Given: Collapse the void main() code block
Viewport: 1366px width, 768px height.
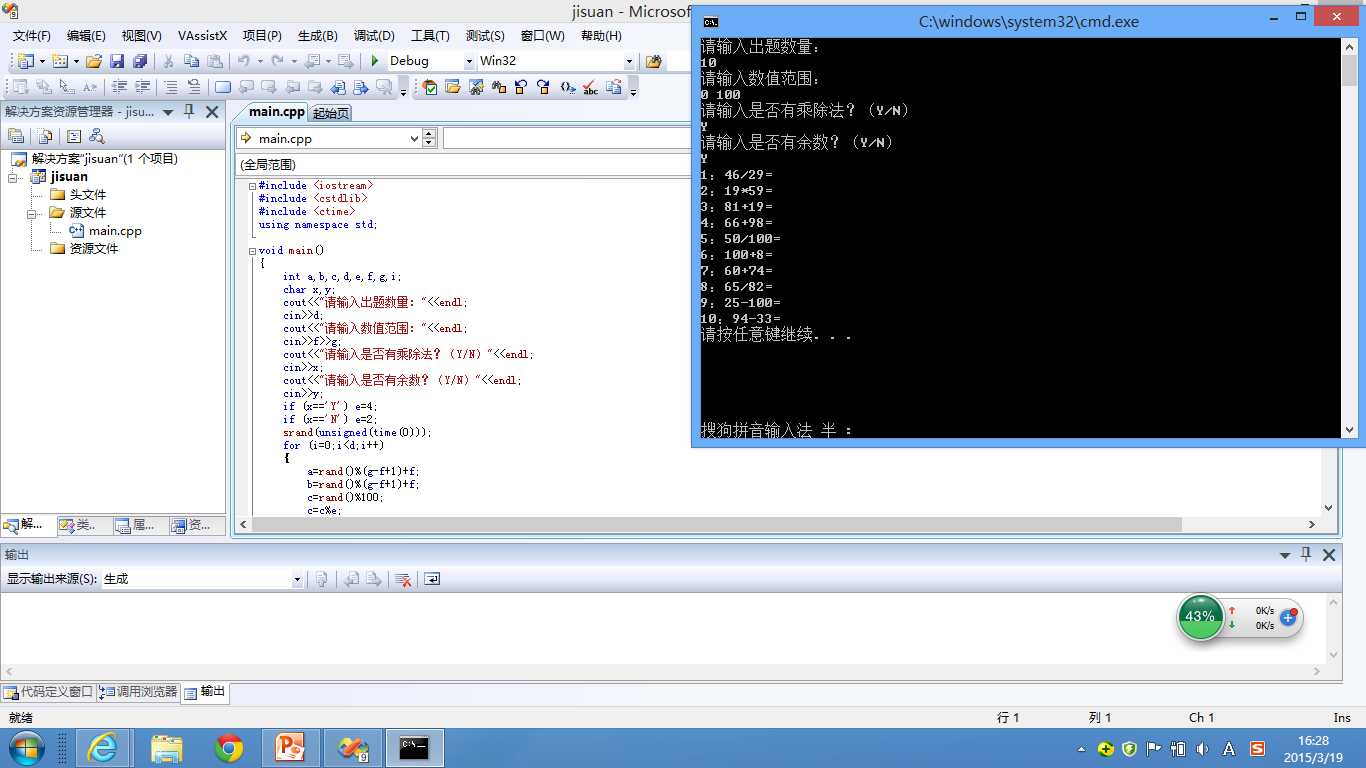Looking at the screenshot, I should coord(253,251).
